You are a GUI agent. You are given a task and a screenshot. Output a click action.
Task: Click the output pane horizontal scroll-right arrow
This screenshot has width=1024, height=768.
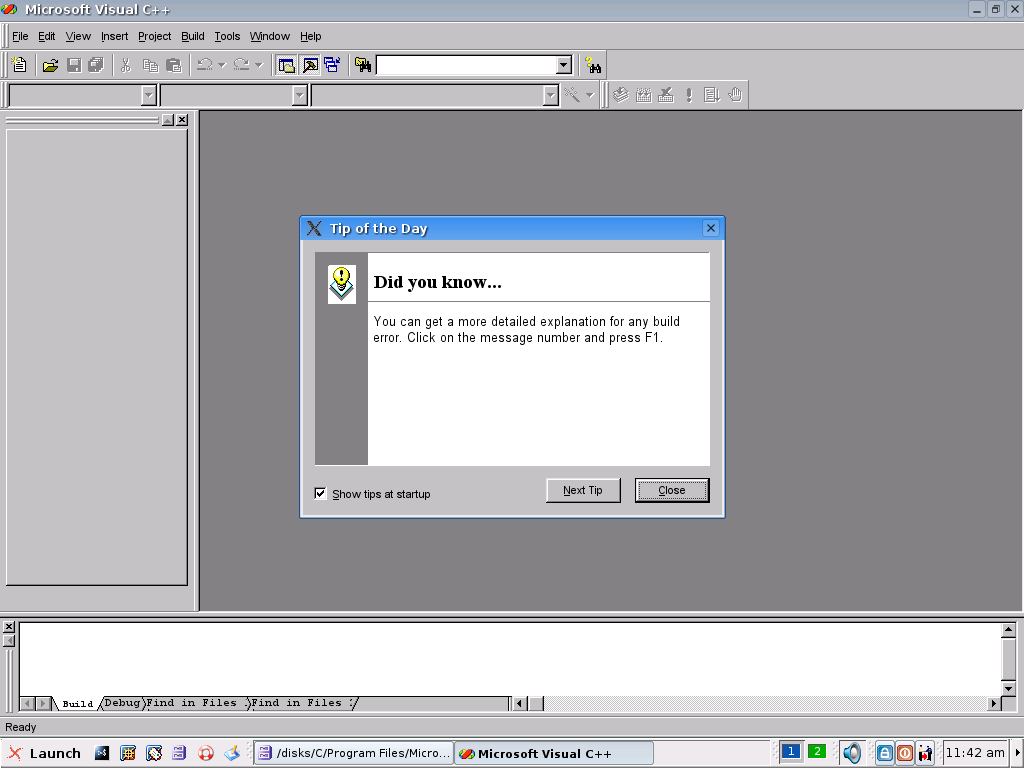coord(994,703)
